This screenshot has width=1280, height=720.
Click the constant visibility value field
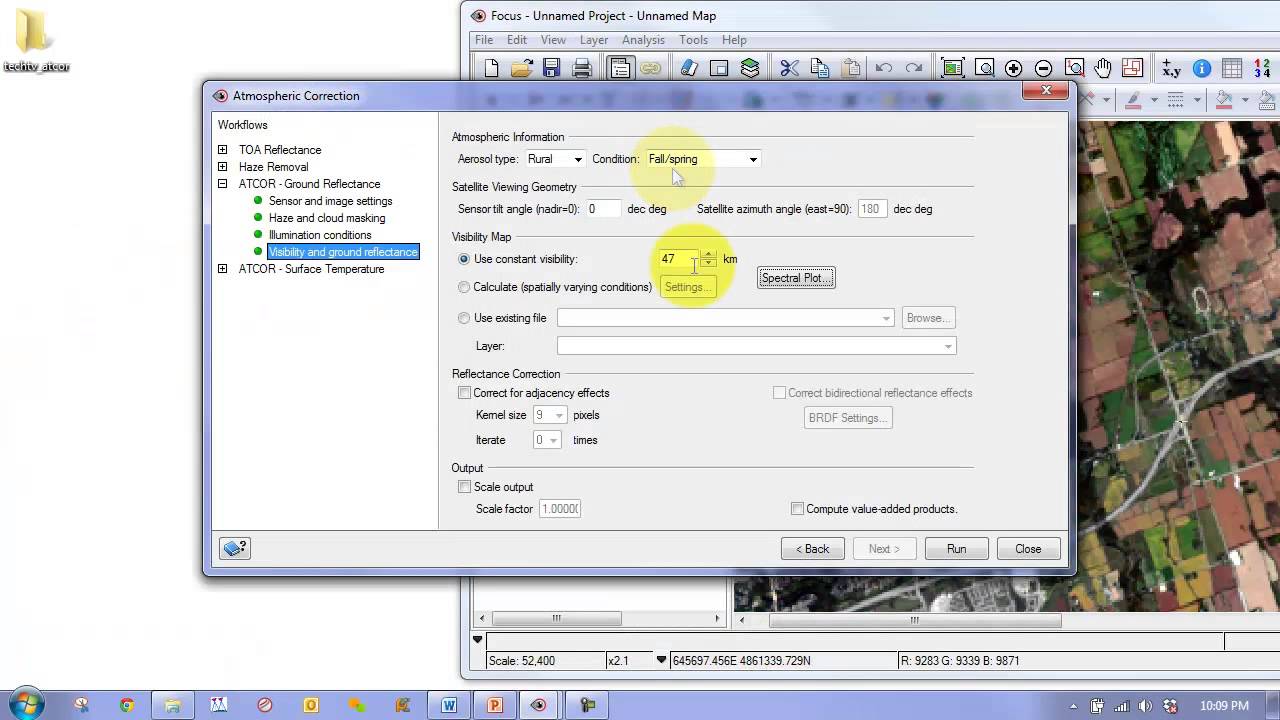pyautogui.click(x=678, y=259)
